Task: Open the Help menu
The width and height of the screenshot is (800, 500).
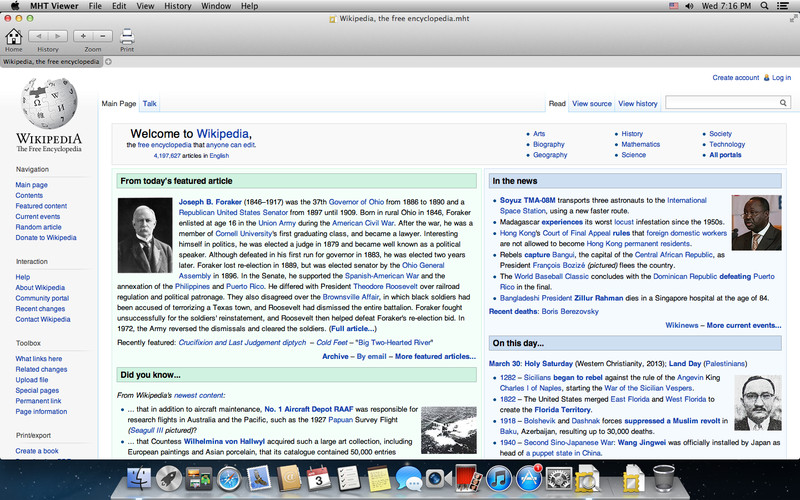Action: [249, 6]
